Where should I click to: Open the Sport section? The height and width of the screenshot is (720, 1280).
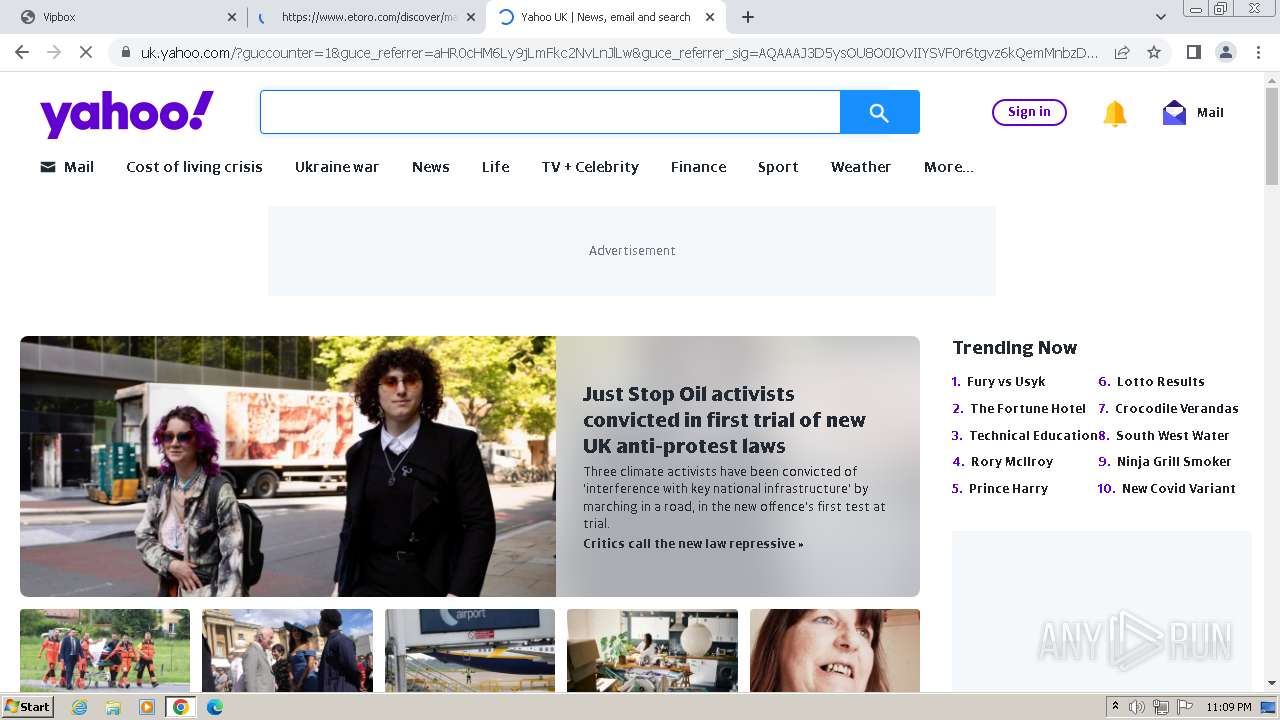778,167
